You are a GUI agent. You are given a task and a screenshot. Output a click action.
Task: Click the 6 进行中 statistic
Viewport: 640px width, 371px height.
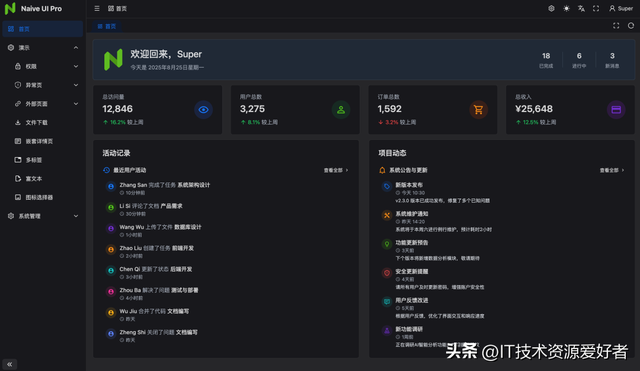click(x=579, y=60)
